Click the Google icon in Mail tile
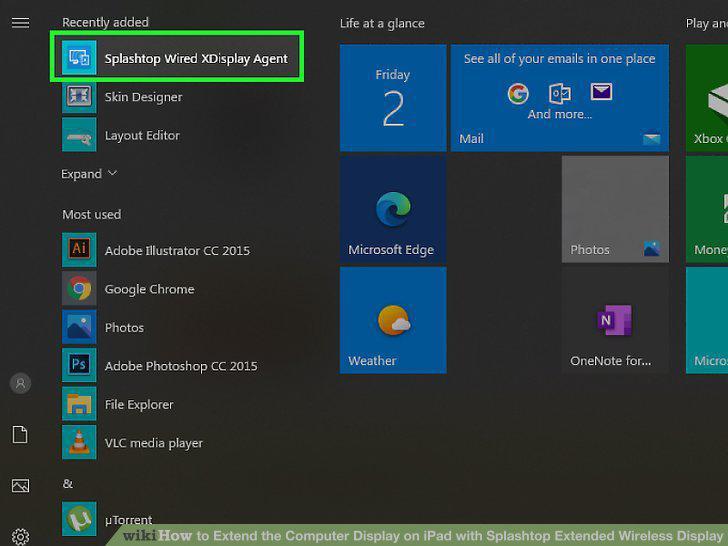The height and width of the screenshot is (546, 728). pyautogui.click(x=518, y=93)
